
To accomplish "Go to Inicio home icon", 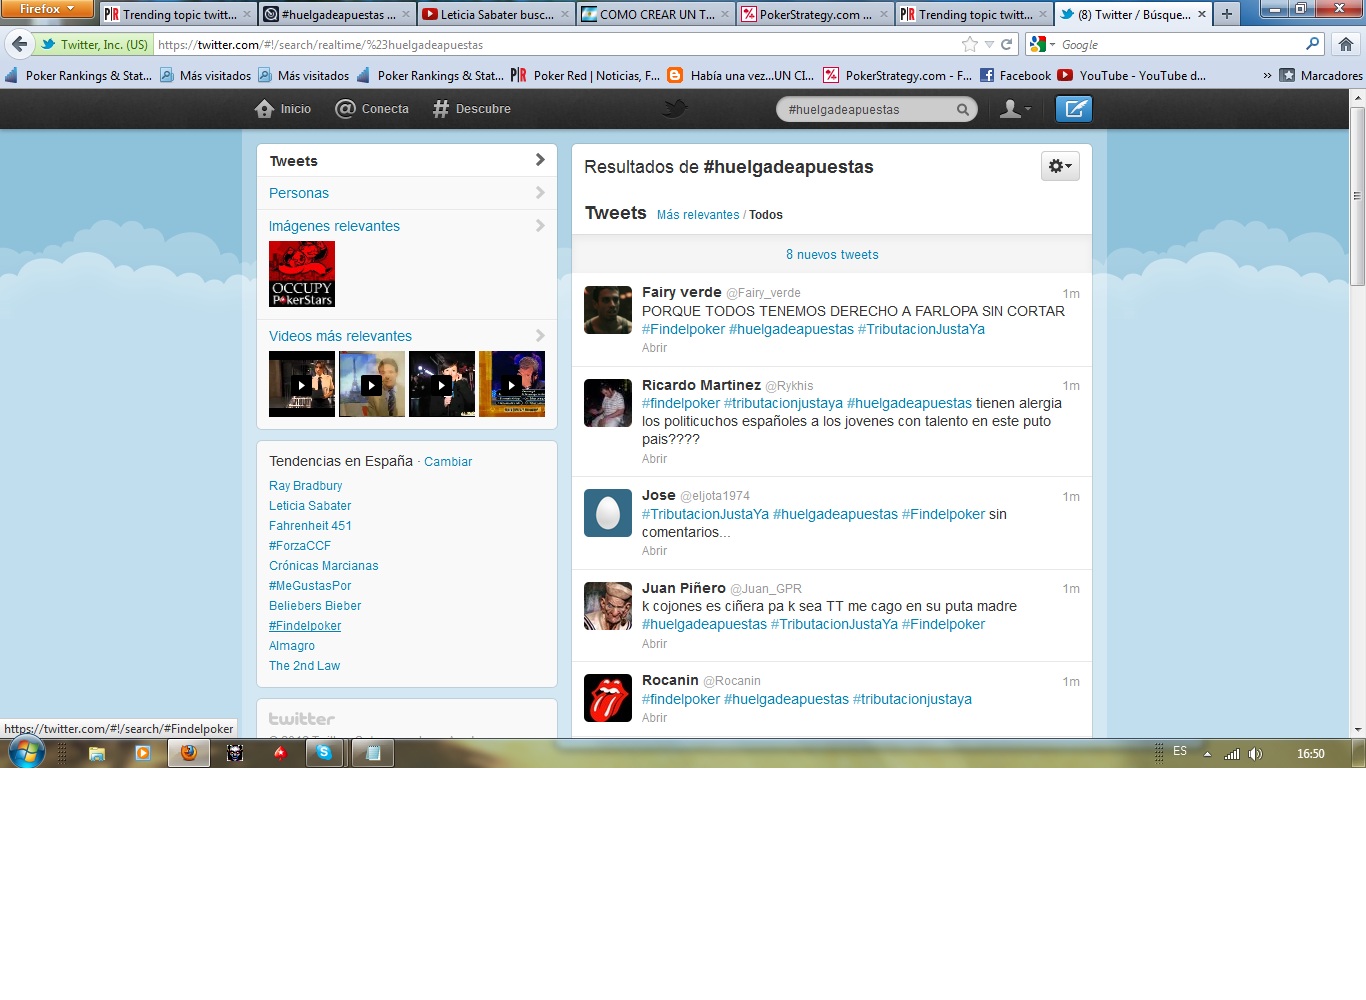I will pyautogui.click(x=264, y=109).
